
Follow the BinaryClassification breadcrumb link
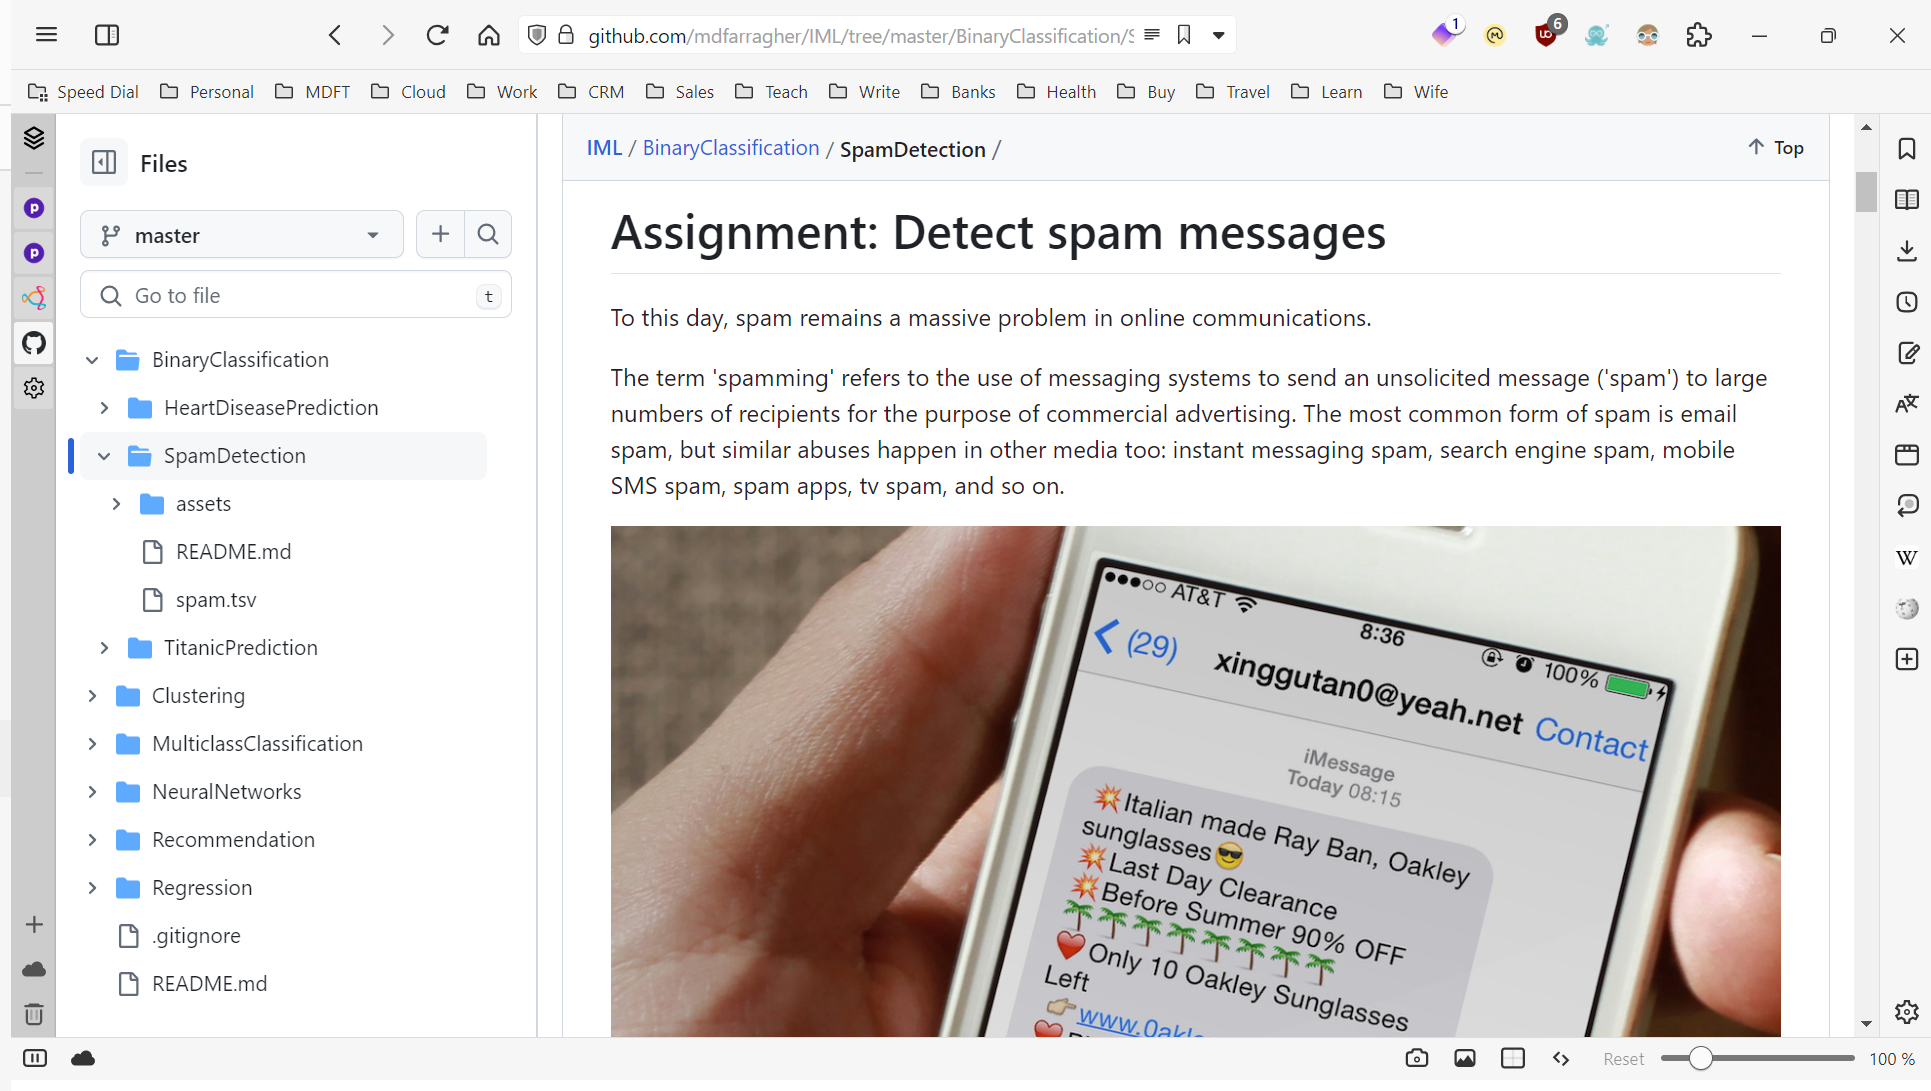pos(730,148)
